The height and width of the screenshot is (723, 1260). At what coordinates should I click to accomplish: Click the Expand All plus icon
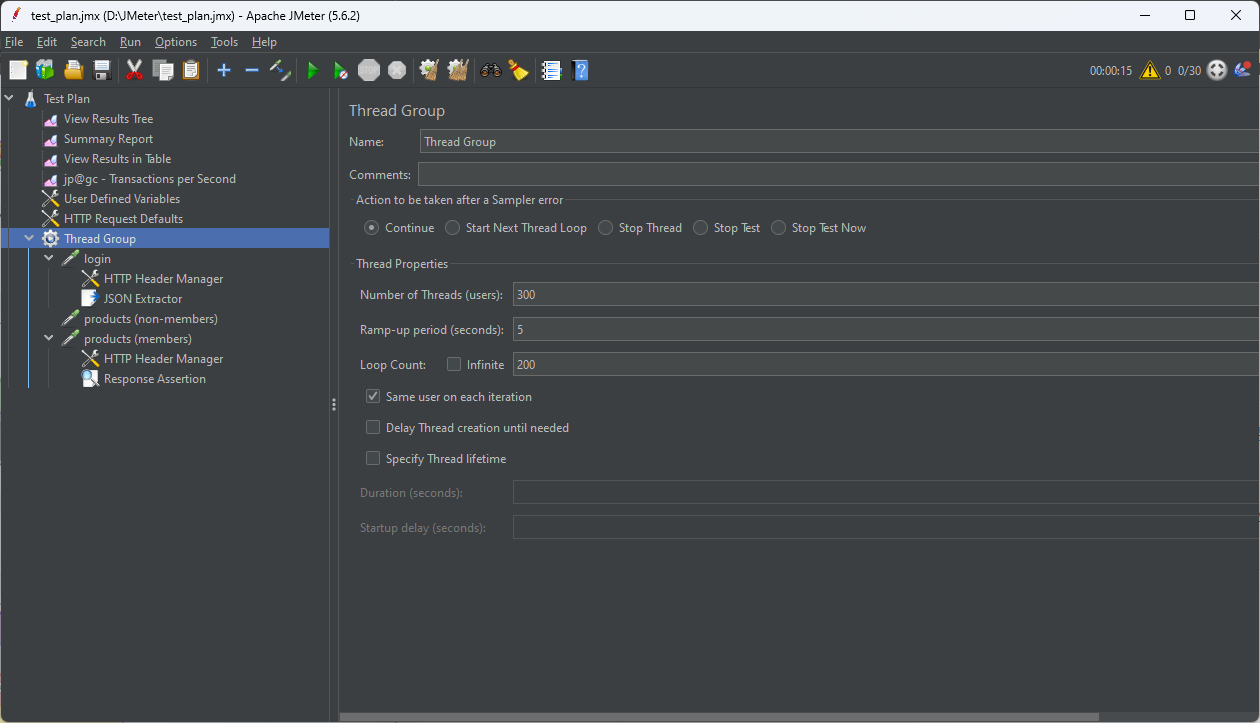coord(224,70)
